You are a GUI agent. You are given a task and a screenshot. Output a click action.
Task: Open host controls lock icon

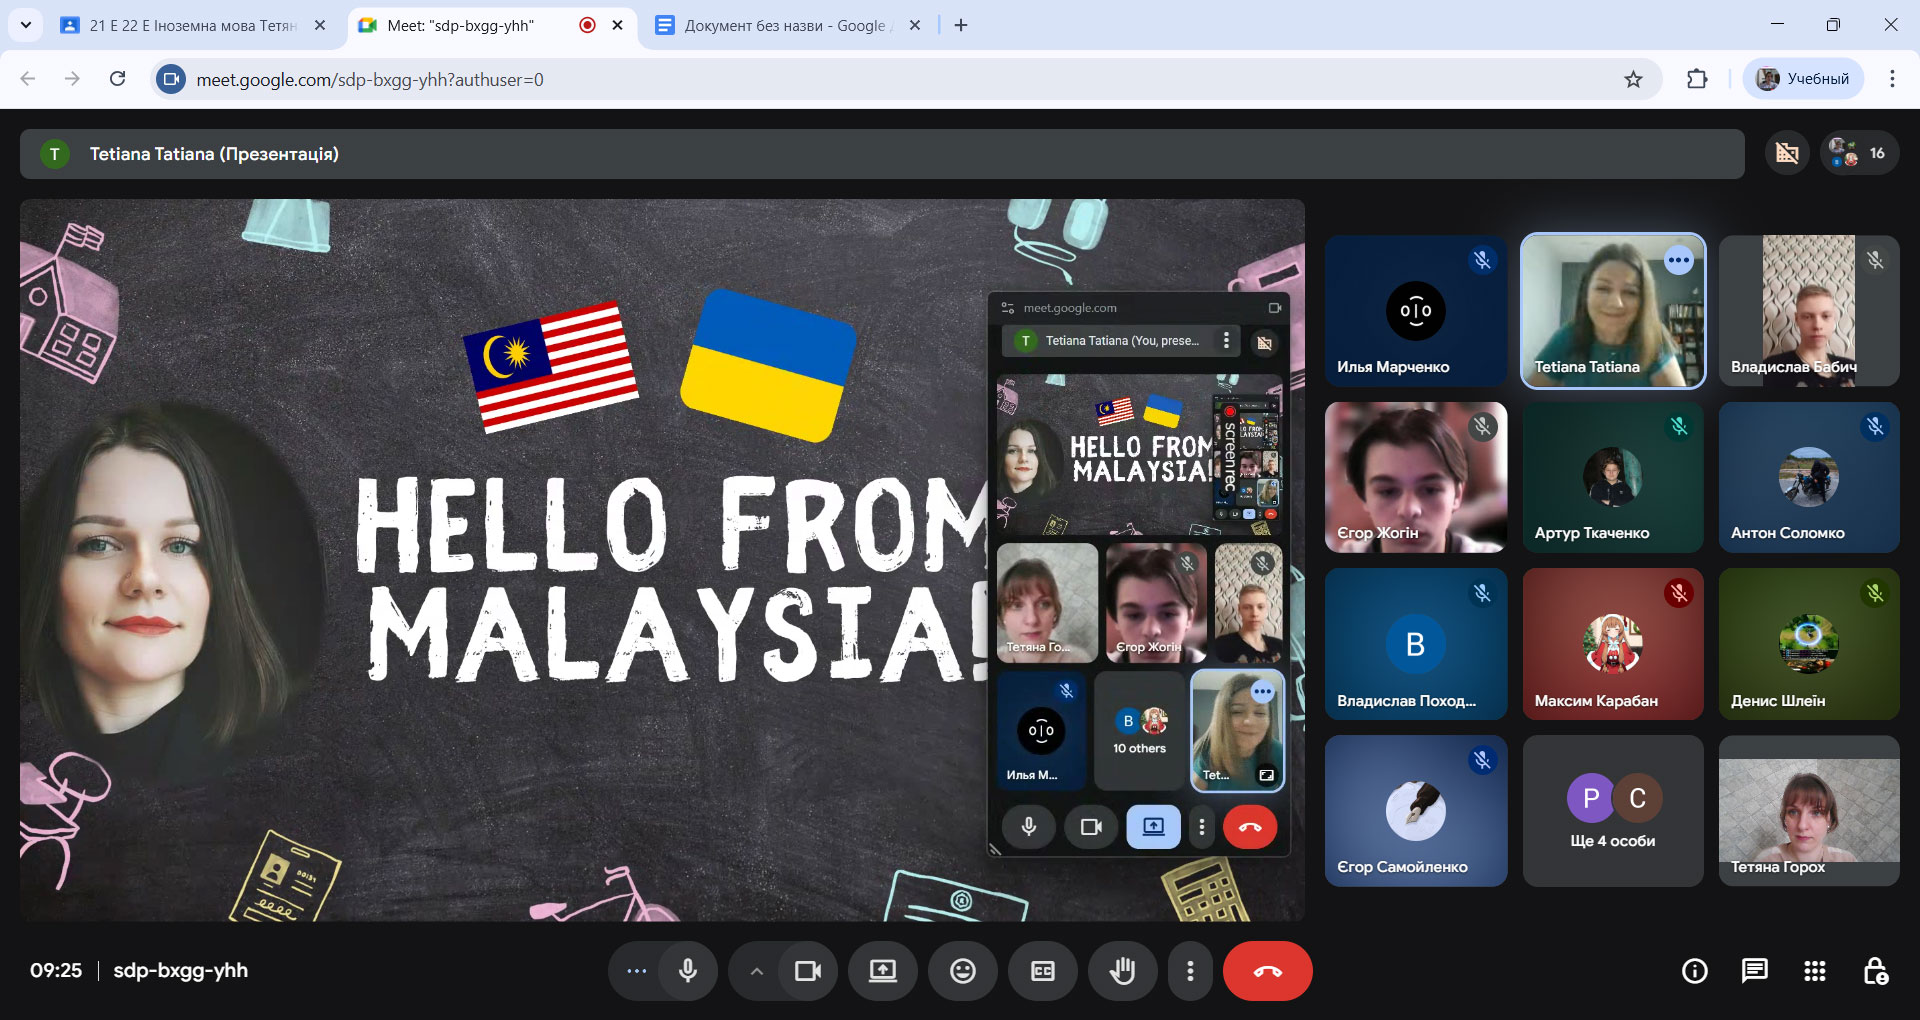point(1875,971)
